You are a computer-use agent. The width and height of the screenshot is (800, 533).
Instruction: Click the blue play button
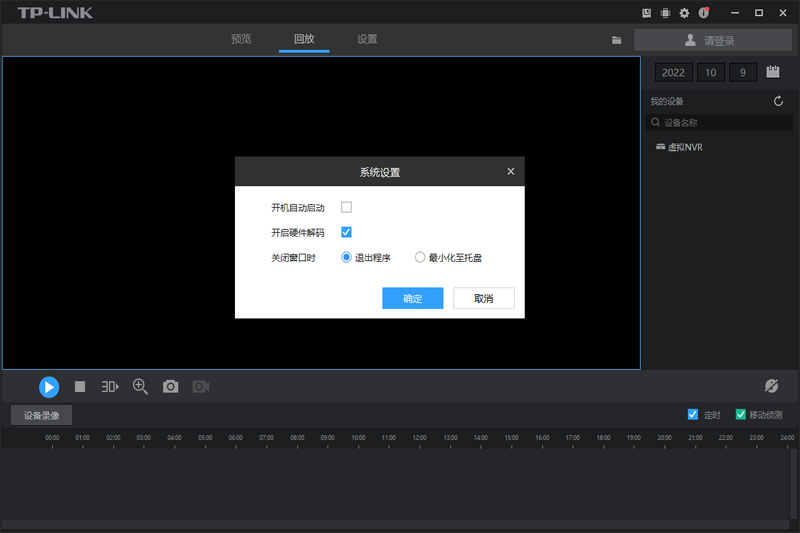(49, 386)
